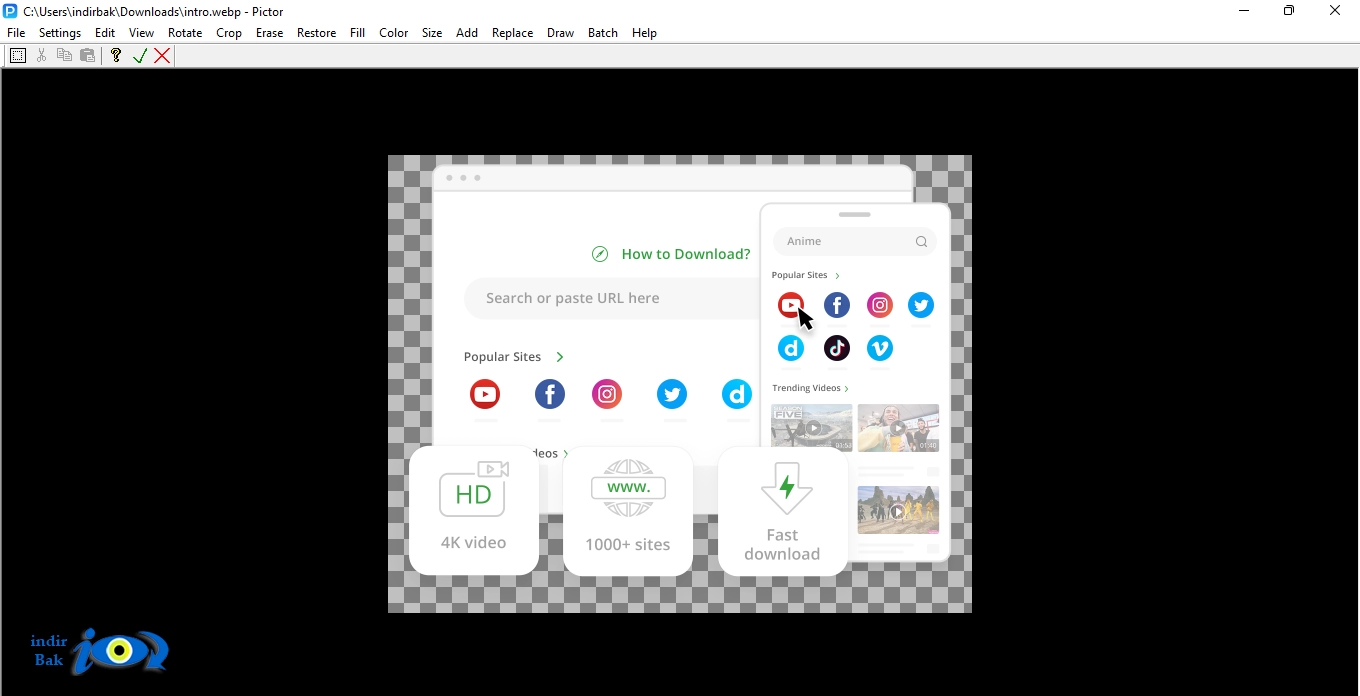
Task: Click the Paste clipboard toolbar icon
Action: 88,56
